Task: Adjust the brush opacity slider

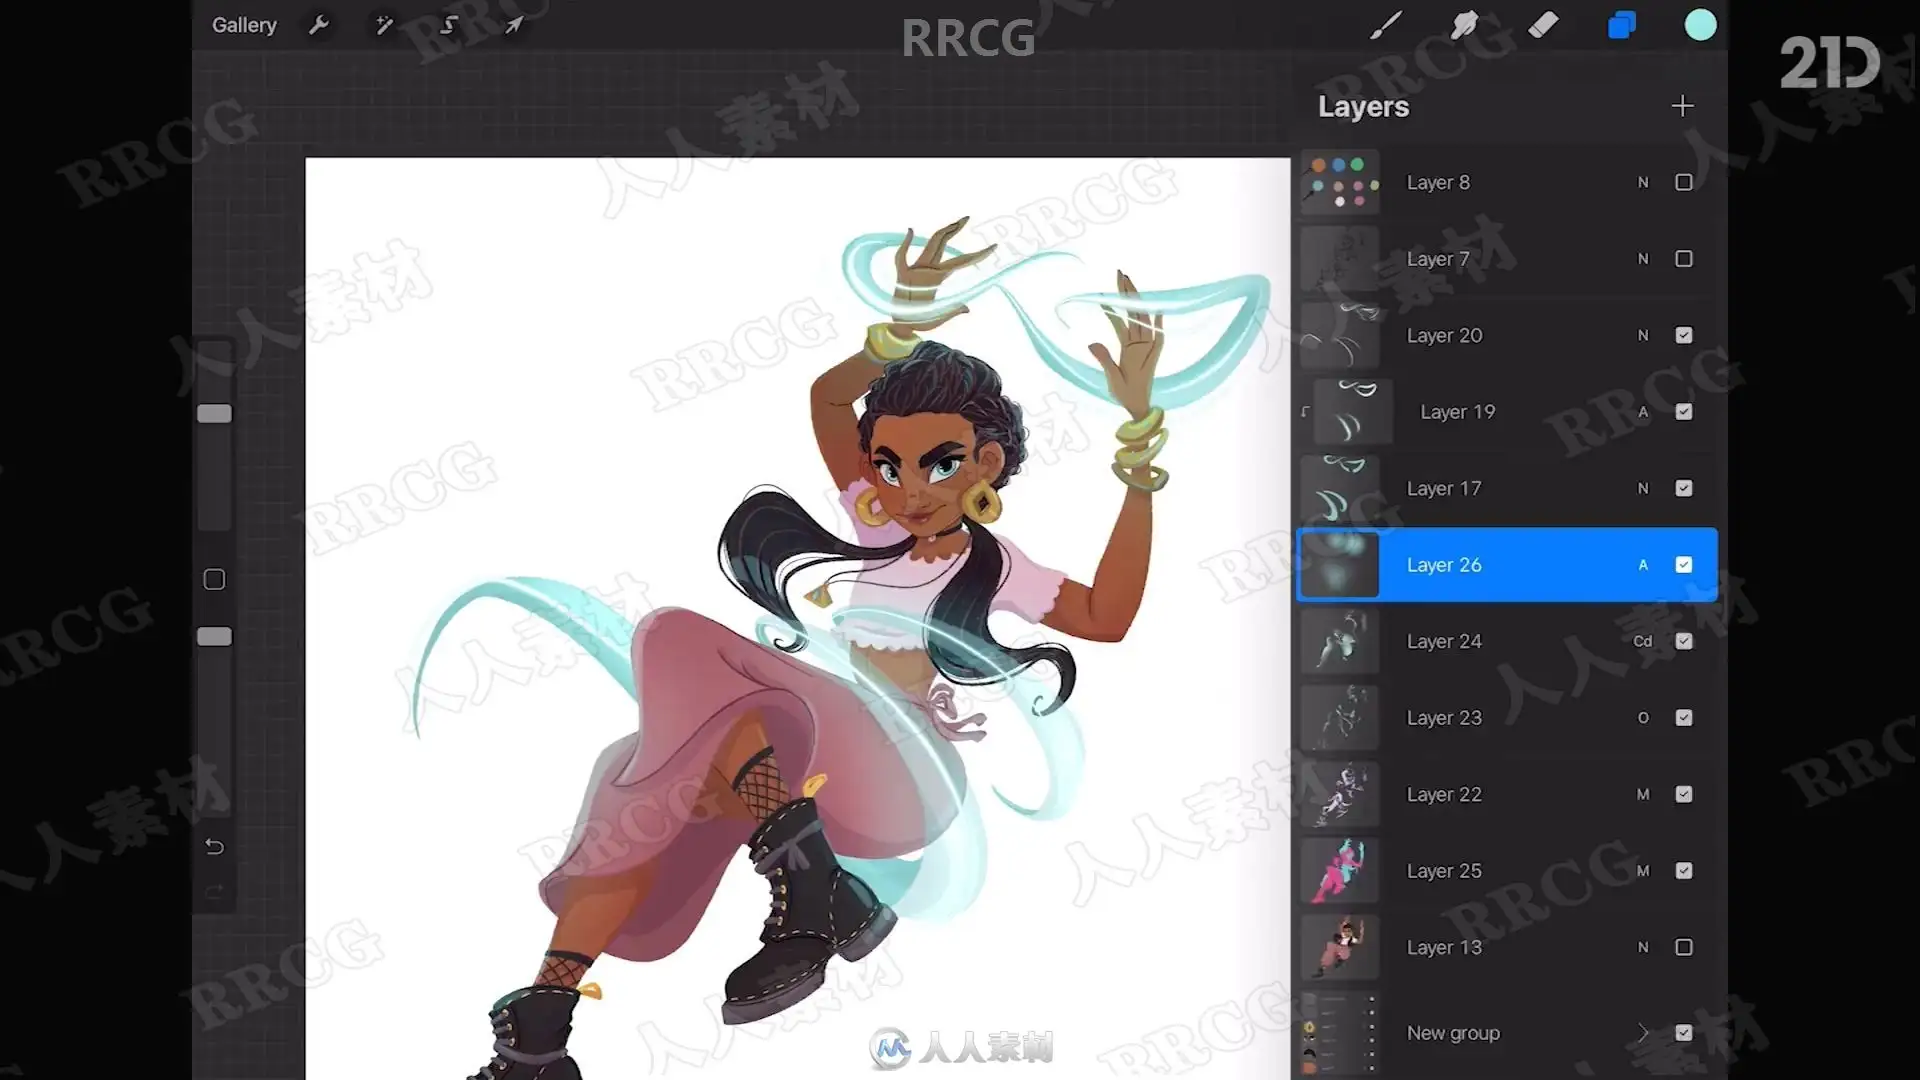Action: pyautogui.click(x=214, y=637)
